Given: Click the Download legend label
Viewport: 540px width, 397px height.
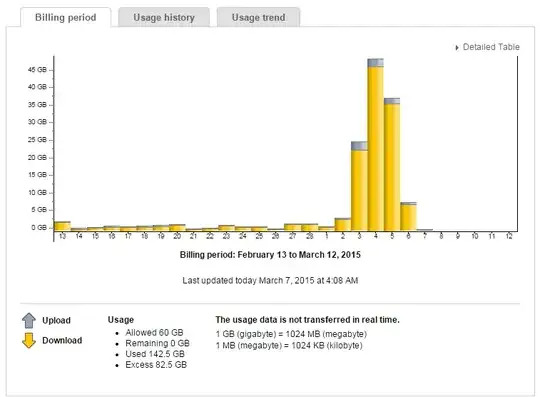Looking at the screenshot, I should tap(62, 340).
